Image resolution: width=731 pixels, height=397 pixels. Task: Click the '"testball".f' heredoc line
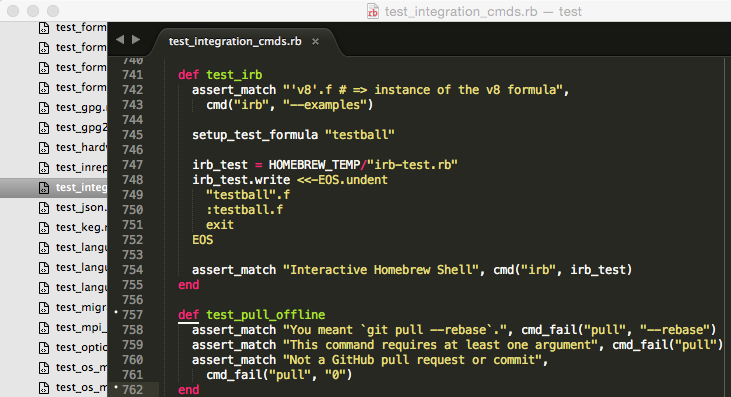coord(248,195)
